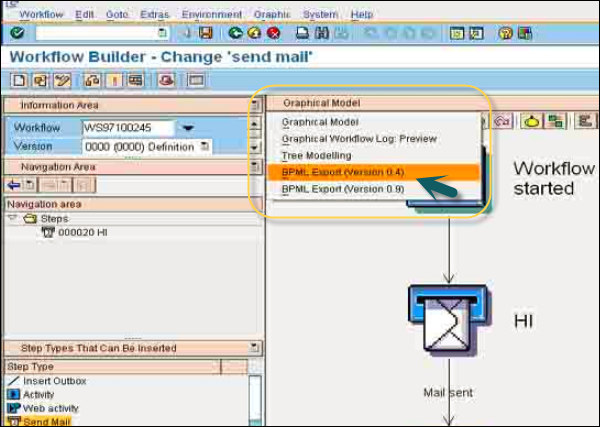Open the Navigation Area header dropdown
Screen dimensions: 600x427
[x=254, y=166]
